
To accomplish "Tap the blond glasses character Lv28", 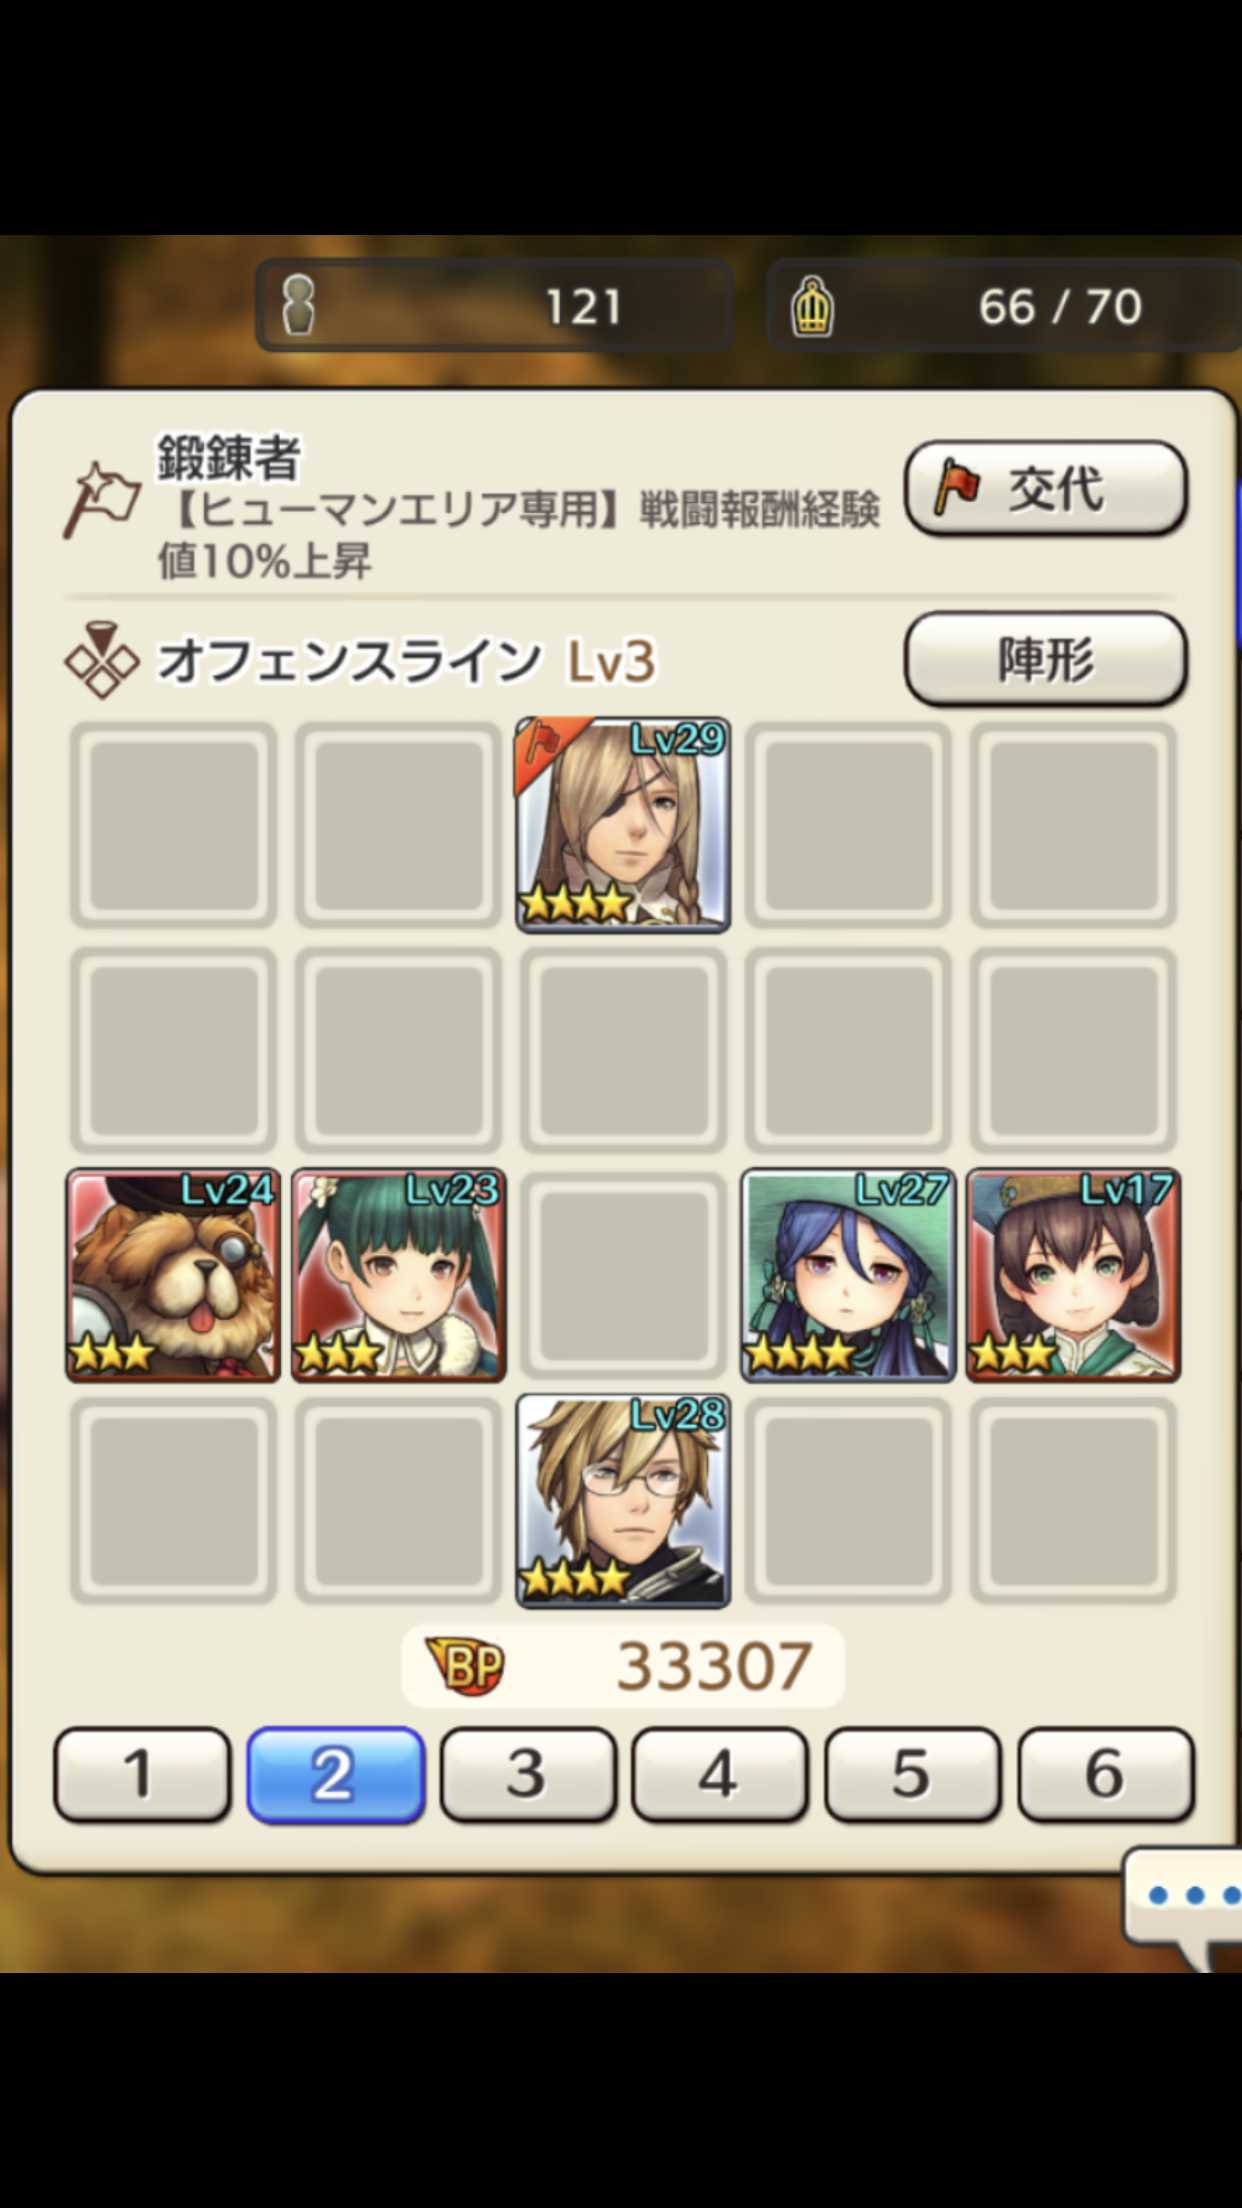I will point(623,1500).
